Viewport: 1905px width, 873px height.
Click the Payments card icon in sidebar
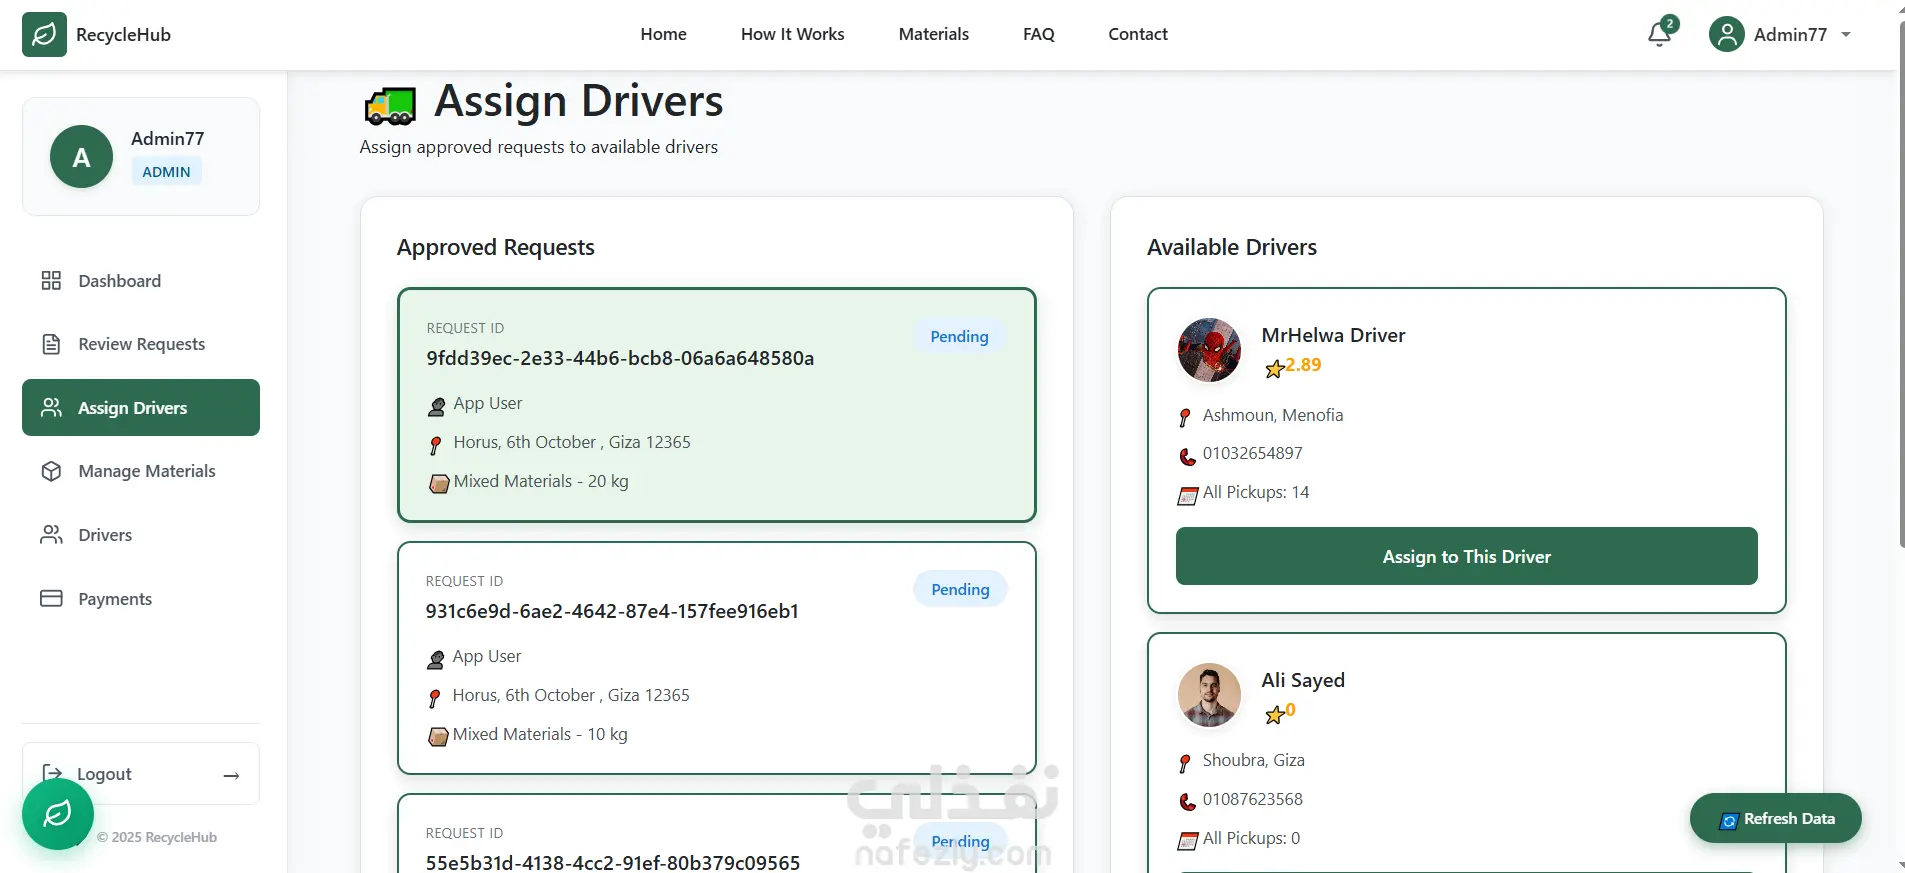51,599
